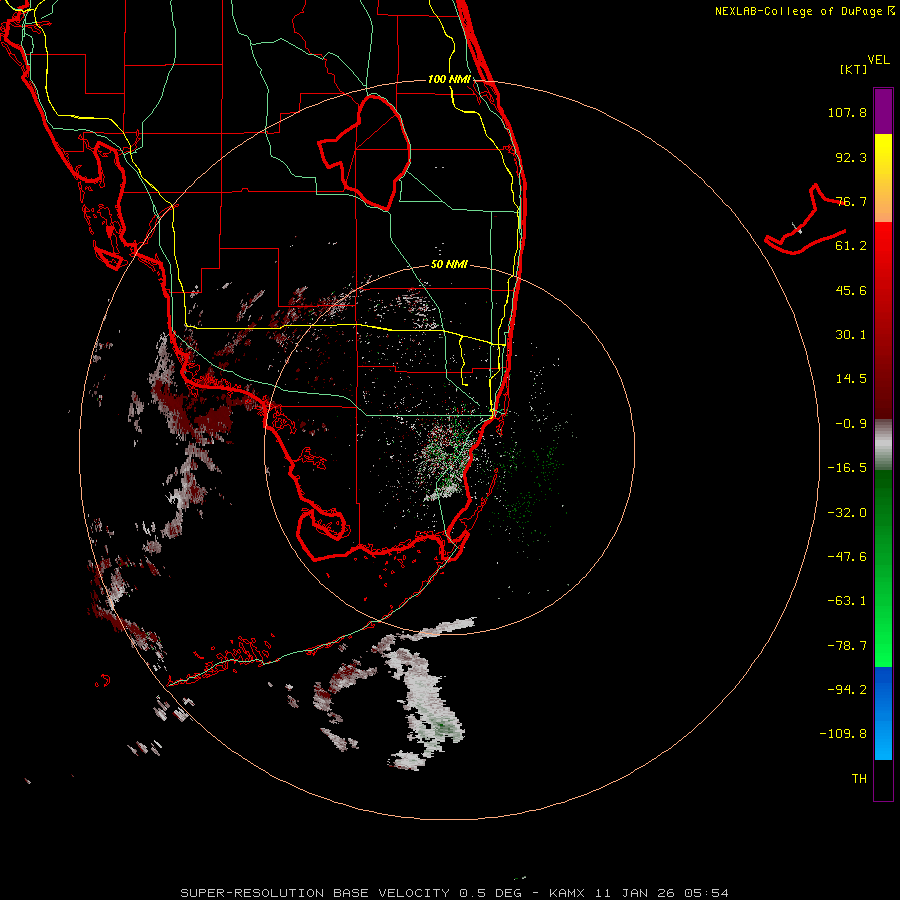The image size is (900, 900).
Task: Select the 30.1 velocity scale value
Action: pos(851,335)
